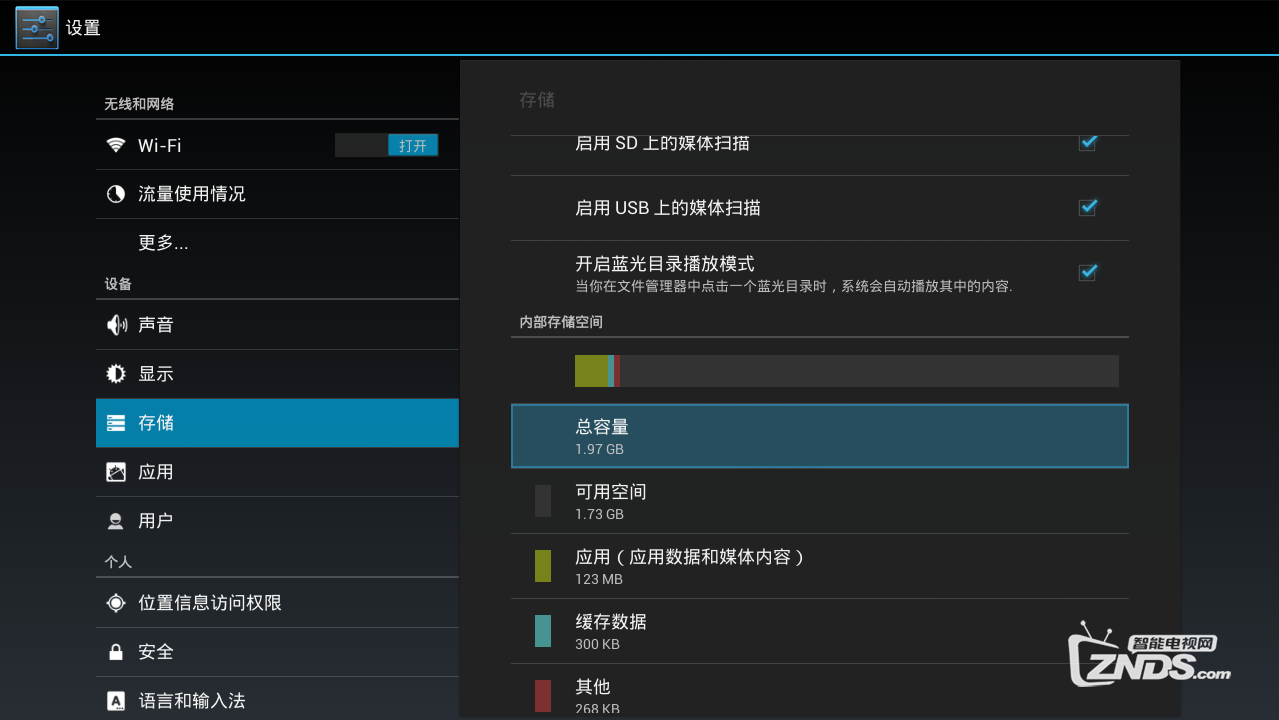Click the brightness icon for Display
The image size is (1279, 720).
[116, 374]
